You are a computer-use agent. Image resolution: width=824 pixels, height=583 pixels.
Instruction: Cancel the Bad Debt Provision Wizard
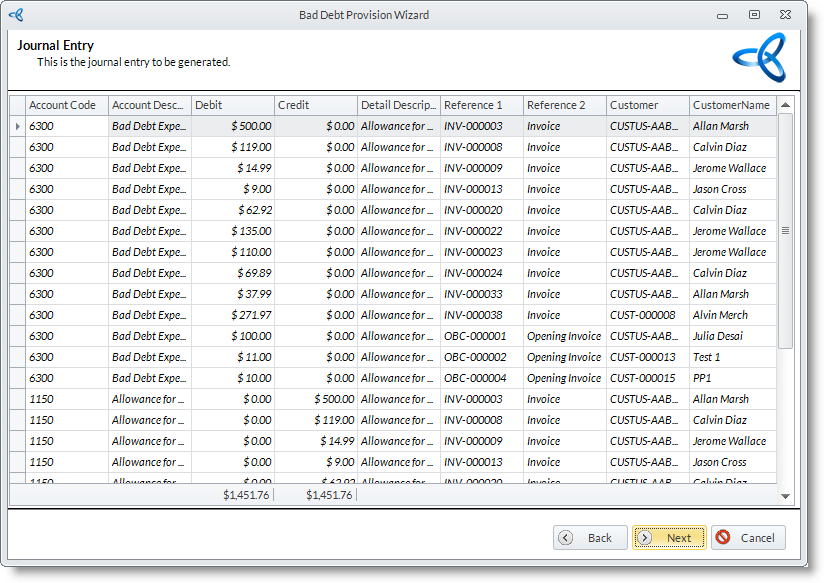748,537
